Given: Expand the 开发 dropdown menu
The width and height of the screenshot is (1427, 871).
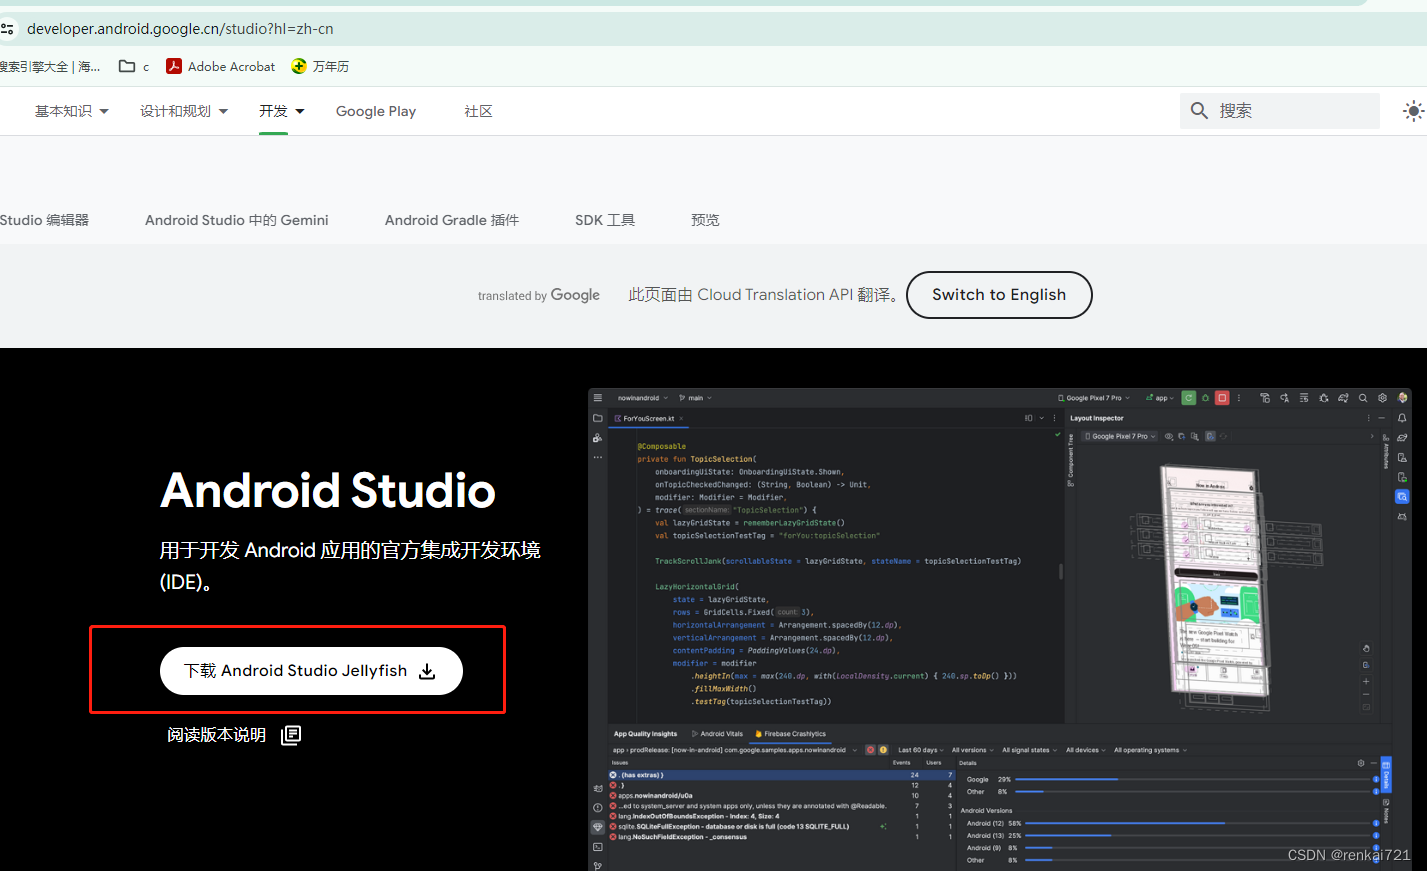Looking at the screenshot, I should click(282, 111).
